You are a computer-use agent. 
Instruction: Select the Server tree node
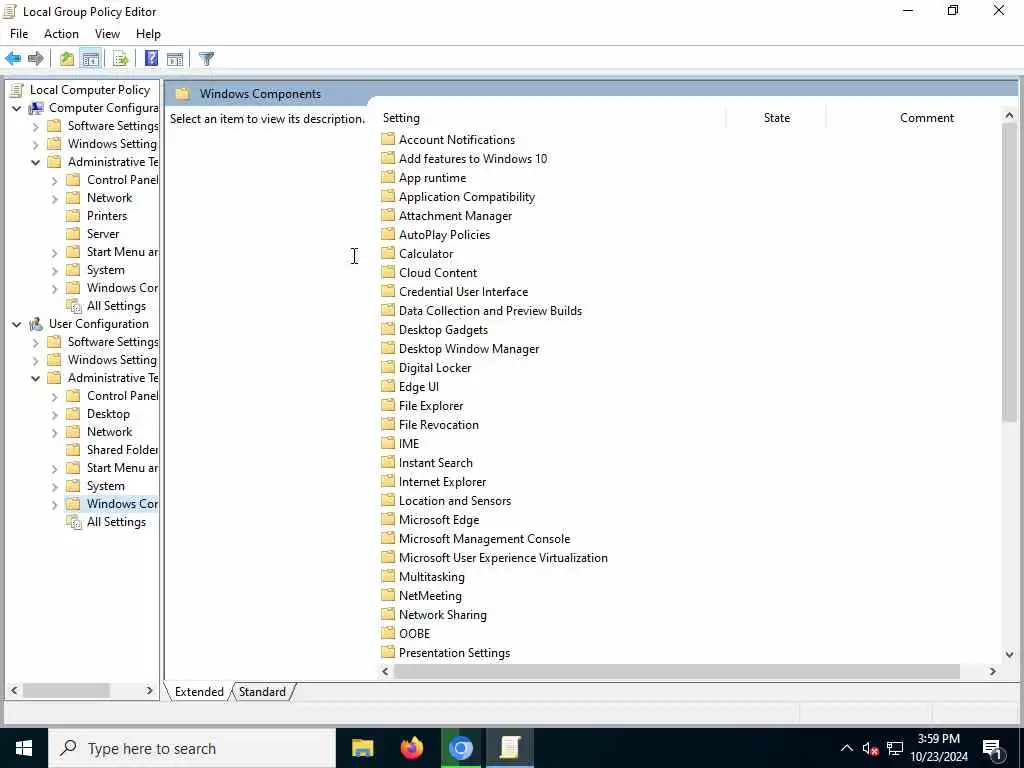click(103, 234)
